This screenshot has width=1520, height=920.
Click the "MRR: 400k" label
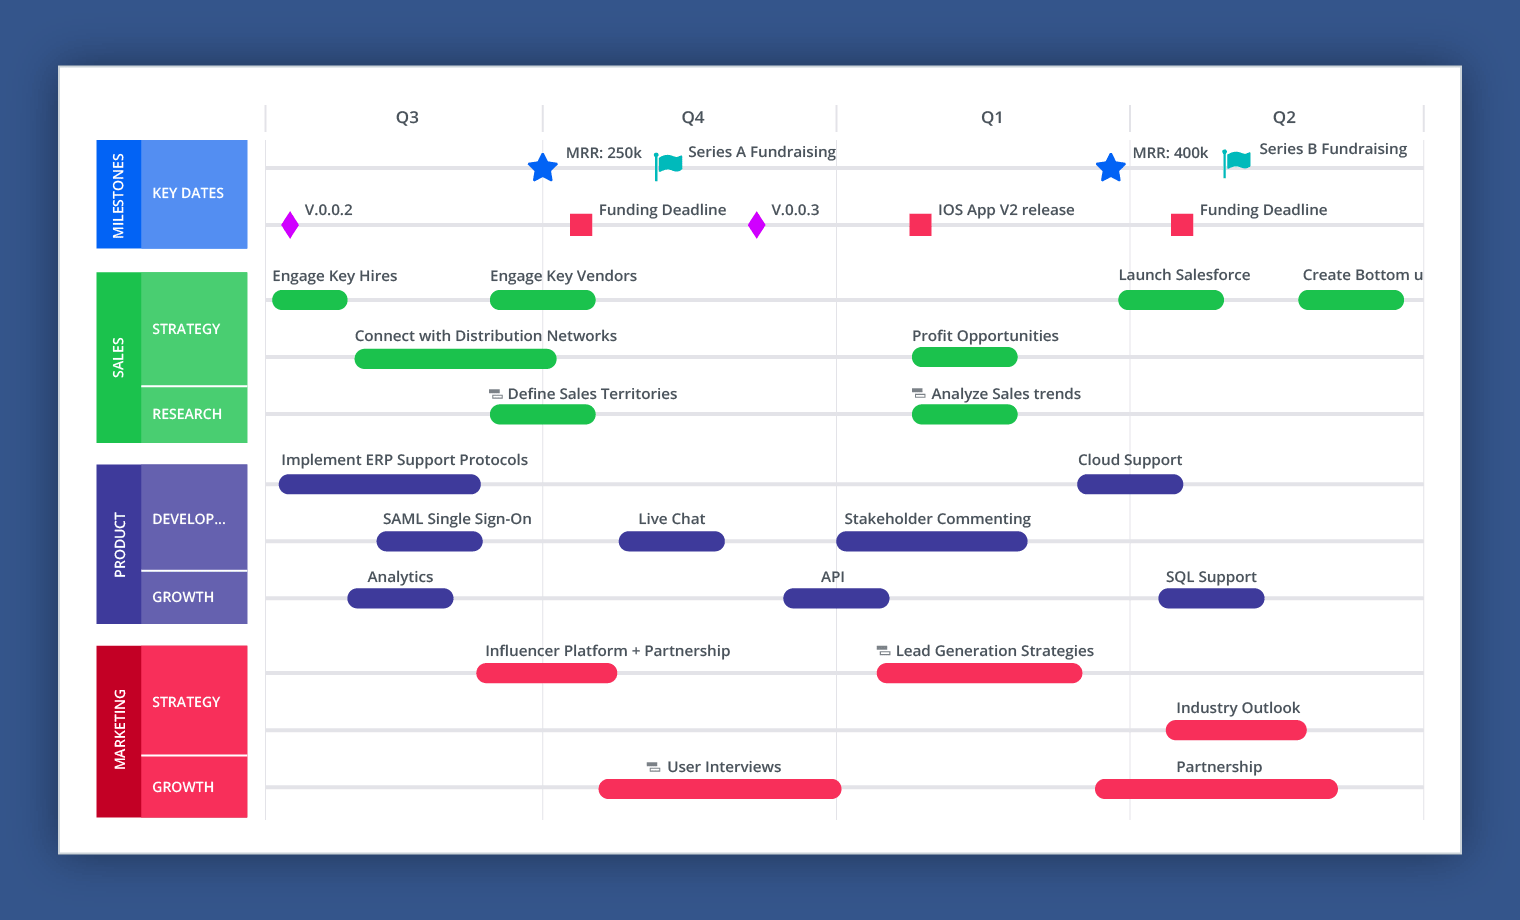(x=1170, y=153)
